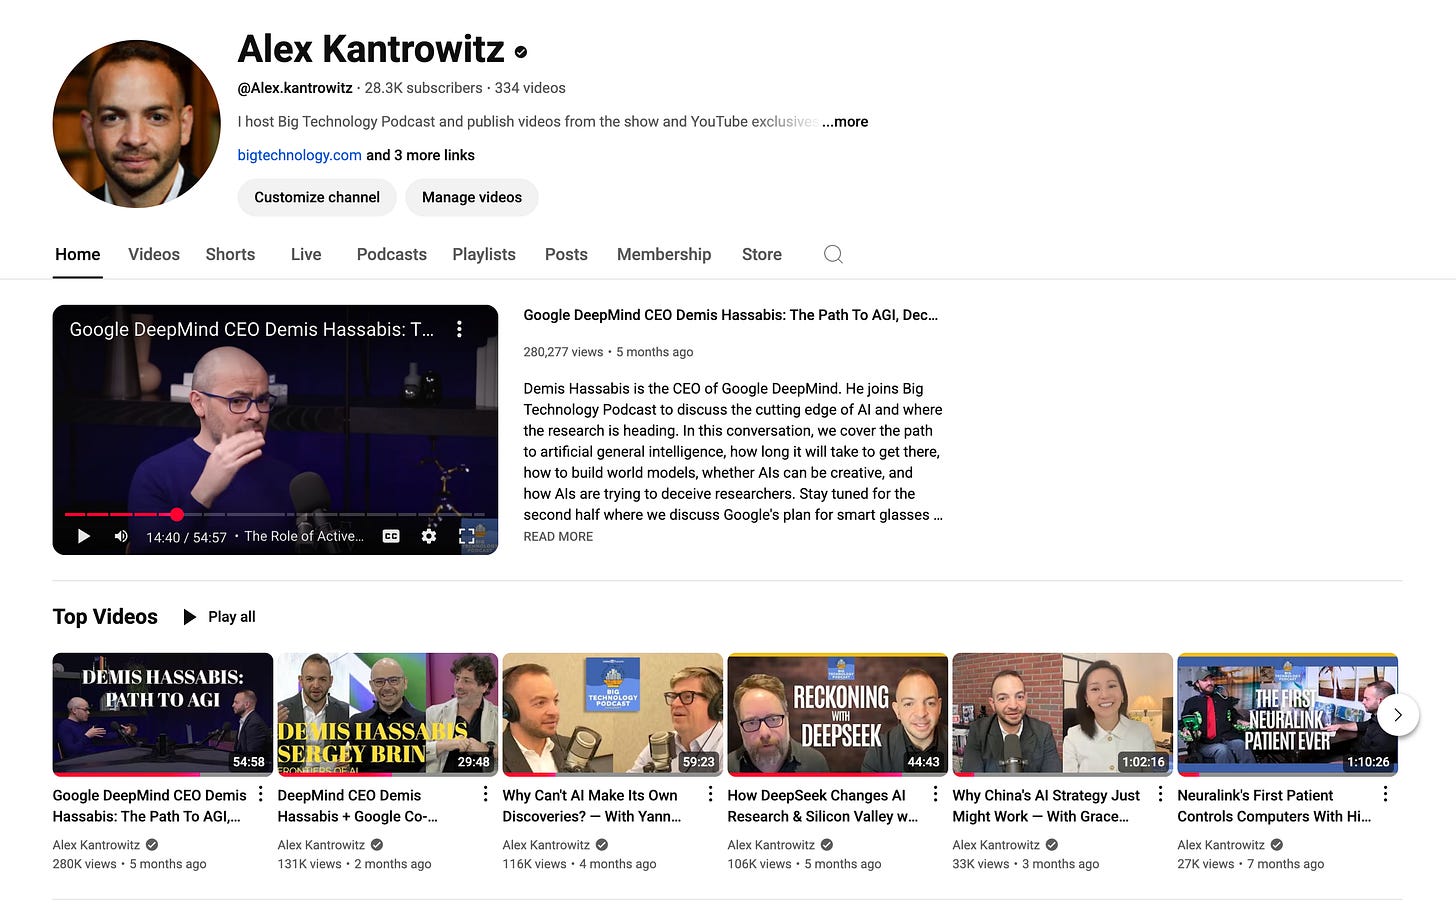This screenshot has height=905, width=1456.
Task: Click the Manage videos button
Action: 472,197
